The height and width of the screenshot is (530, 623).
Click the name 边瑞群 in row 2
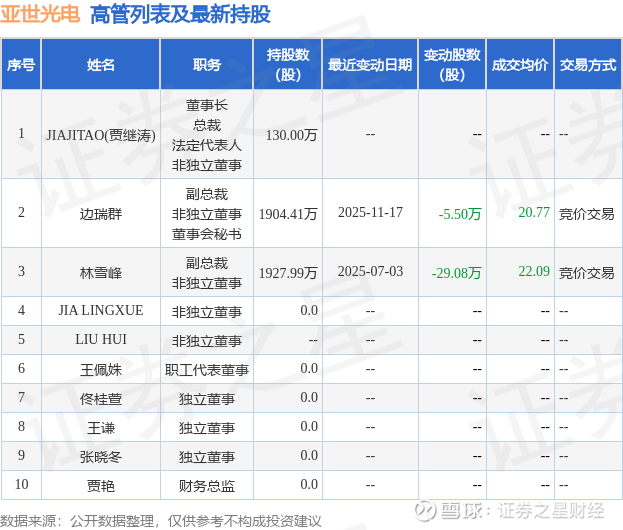click(x=101, y=214)
